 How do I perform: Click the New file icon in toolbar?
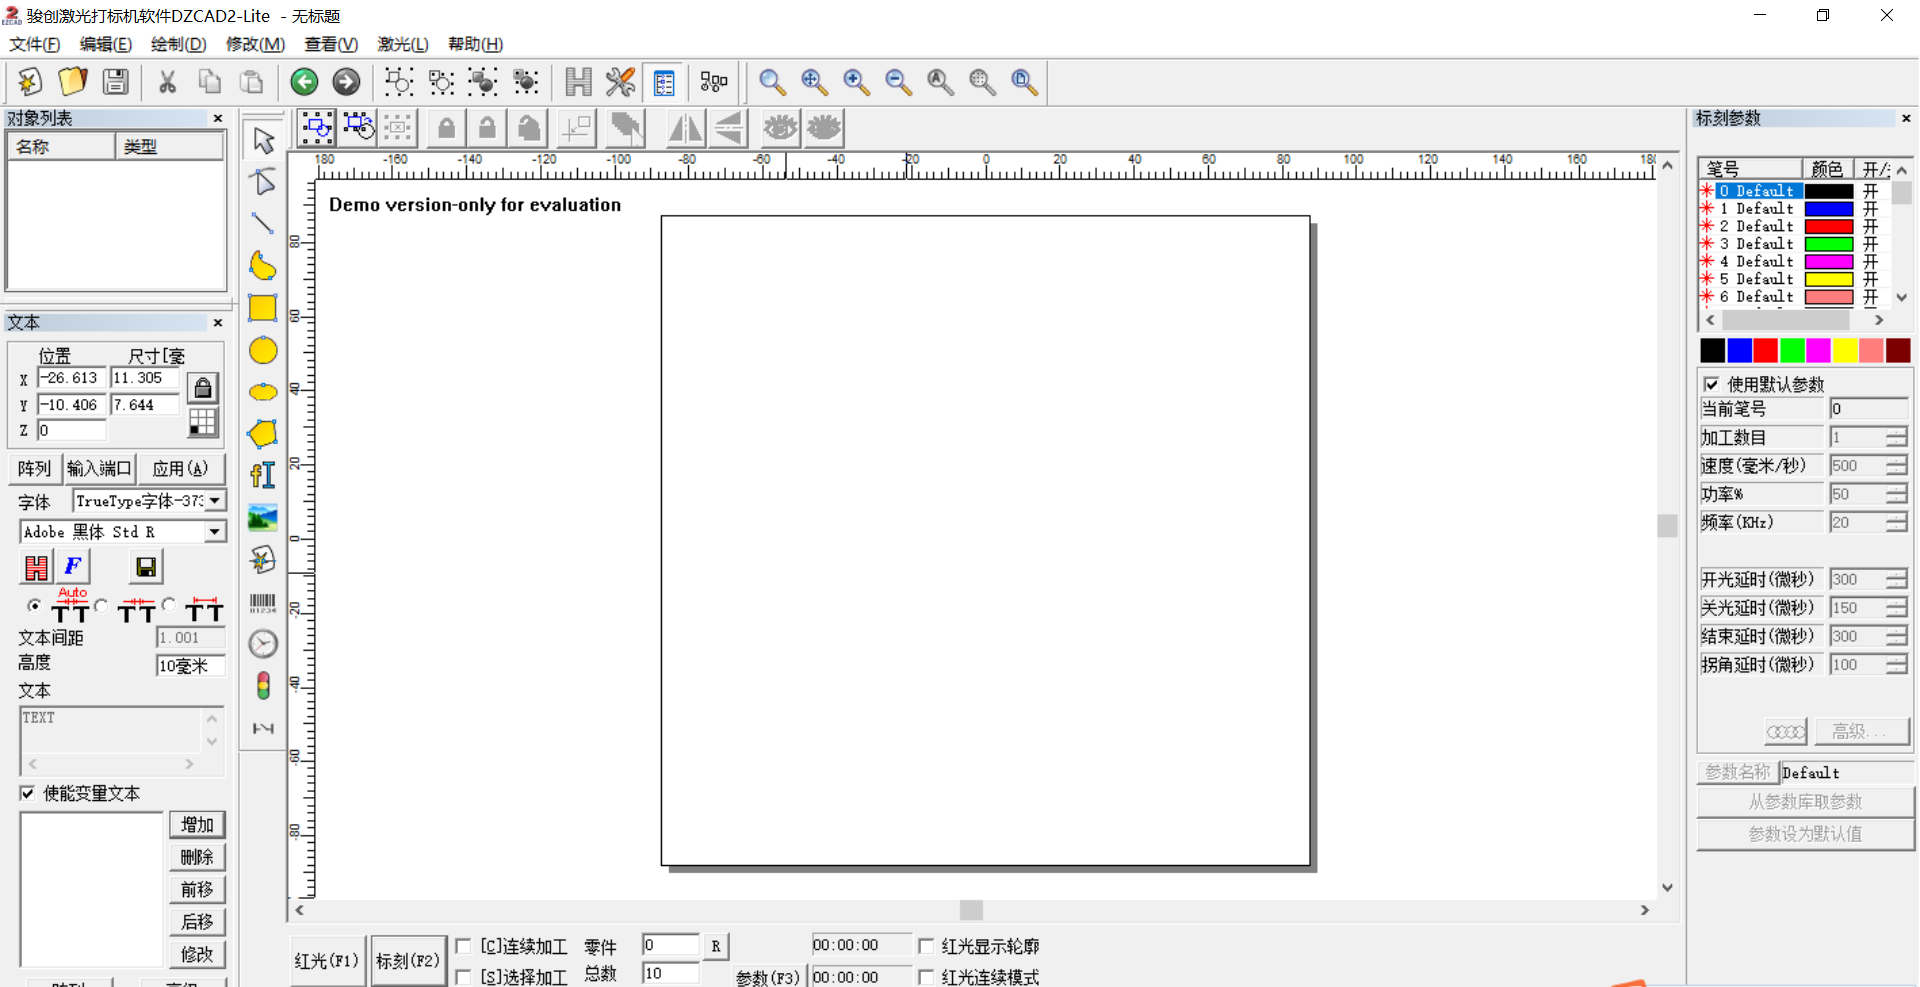pyautogui.click(x=30, y=82)
